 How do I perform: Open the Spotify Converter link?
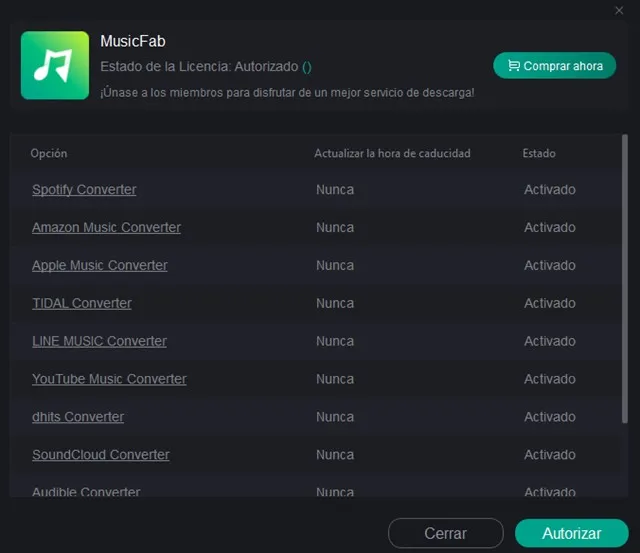[x=84, y=190]
